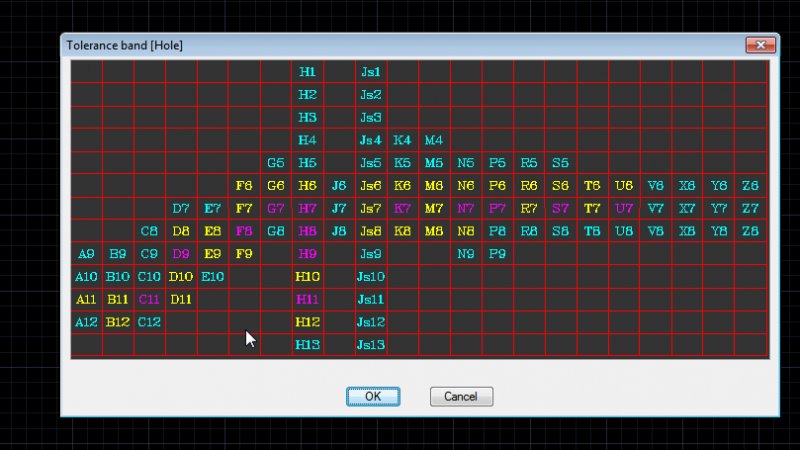Close the Tolerance band dialog
The height and width of the screenshot is (450, 800).
[761, 45]
